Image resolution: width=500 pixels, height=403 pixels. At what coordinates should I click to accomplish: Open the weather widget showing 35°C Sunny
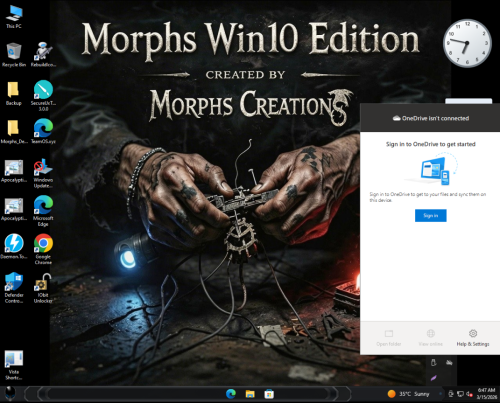click(409, 394)
